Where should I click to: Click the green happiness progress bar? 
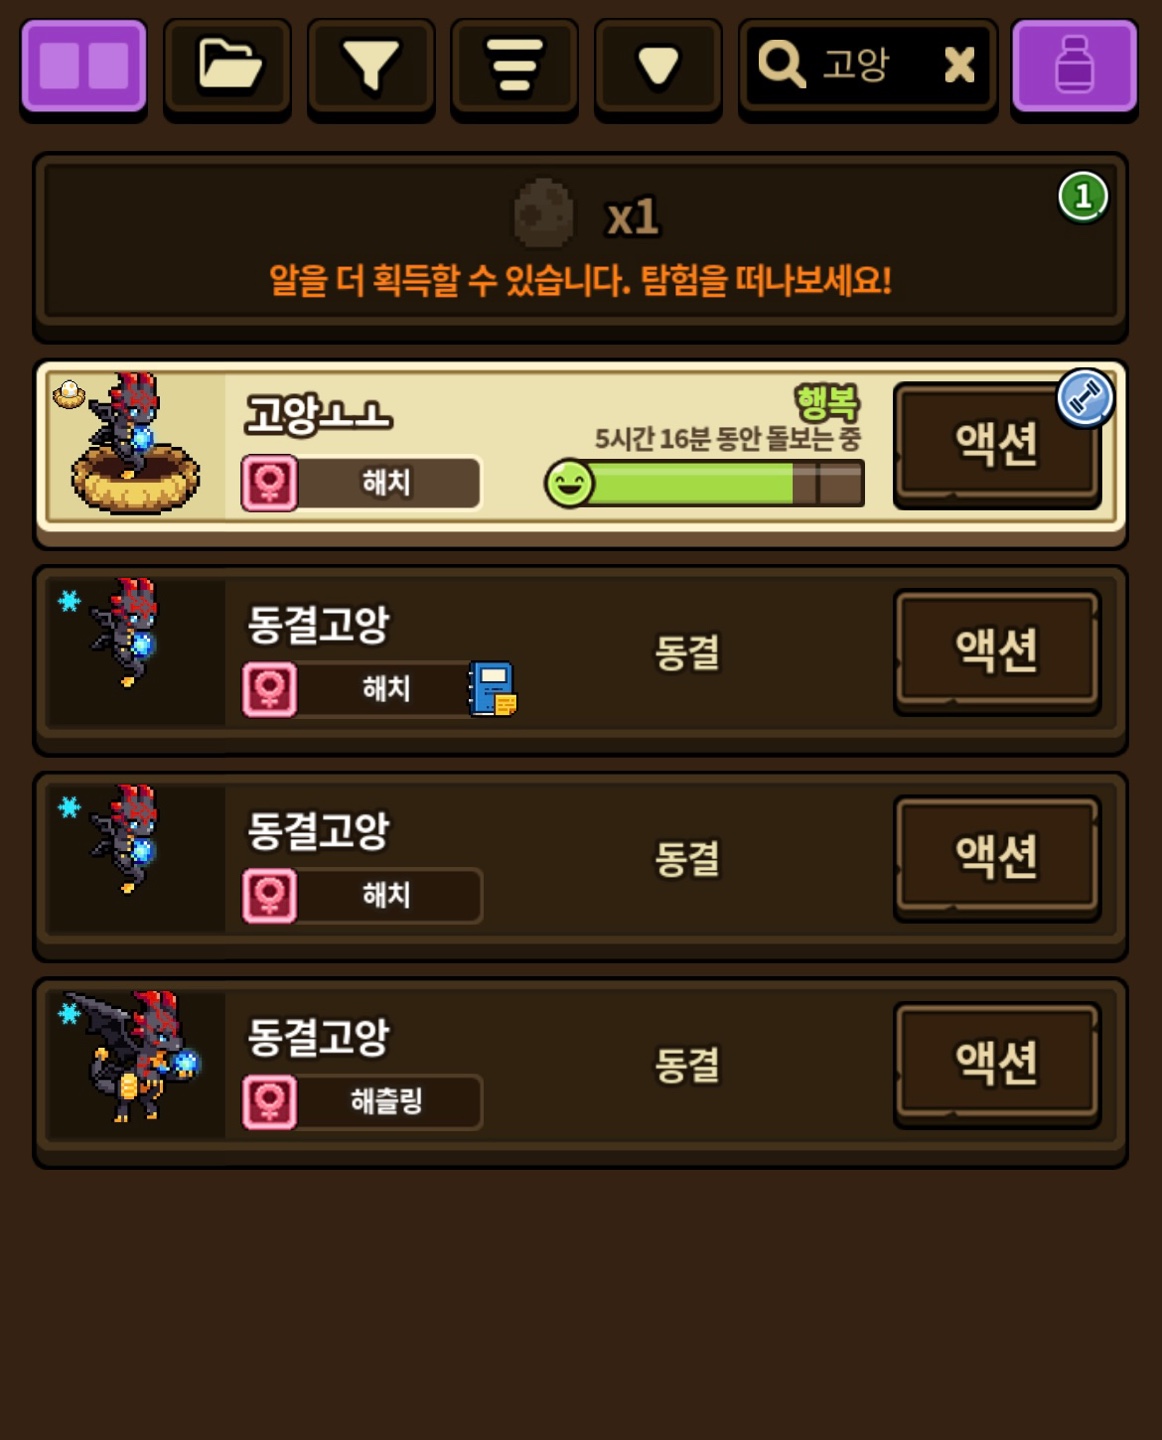[x=705, y=483]
